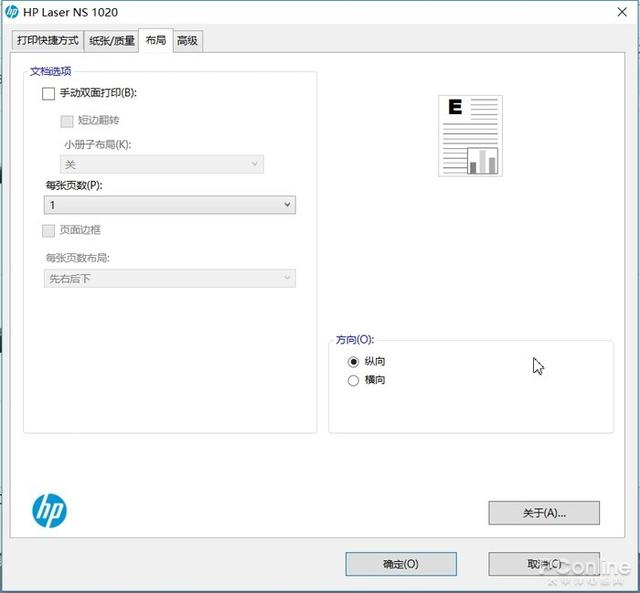640x593 pixels.
Task: Open the 小册子布局 dropdown
Action: [x=162, y=164]
